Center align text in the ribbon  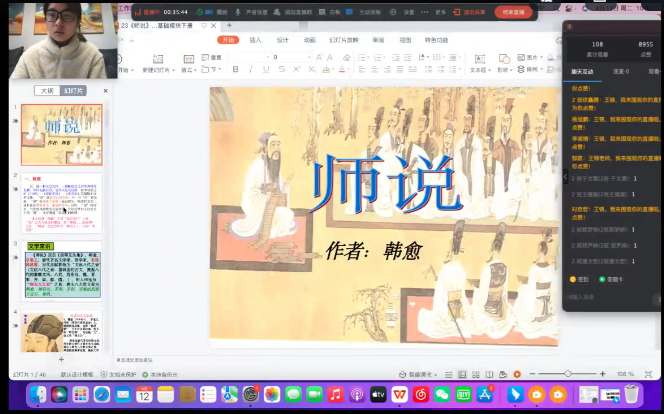tap(374, 69)
